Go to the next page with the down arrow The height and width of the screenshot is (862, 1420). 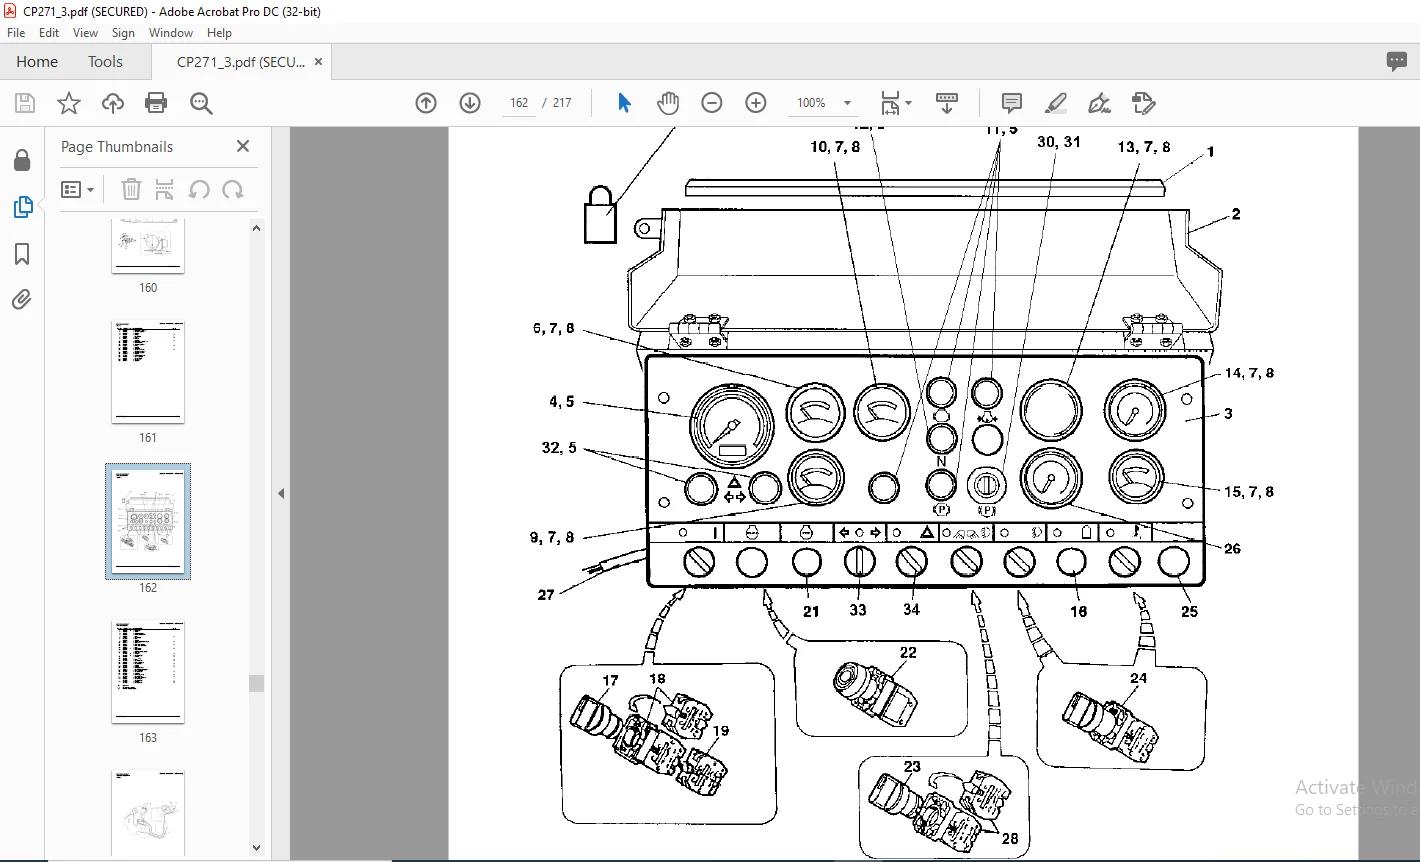tap(470, 103)
